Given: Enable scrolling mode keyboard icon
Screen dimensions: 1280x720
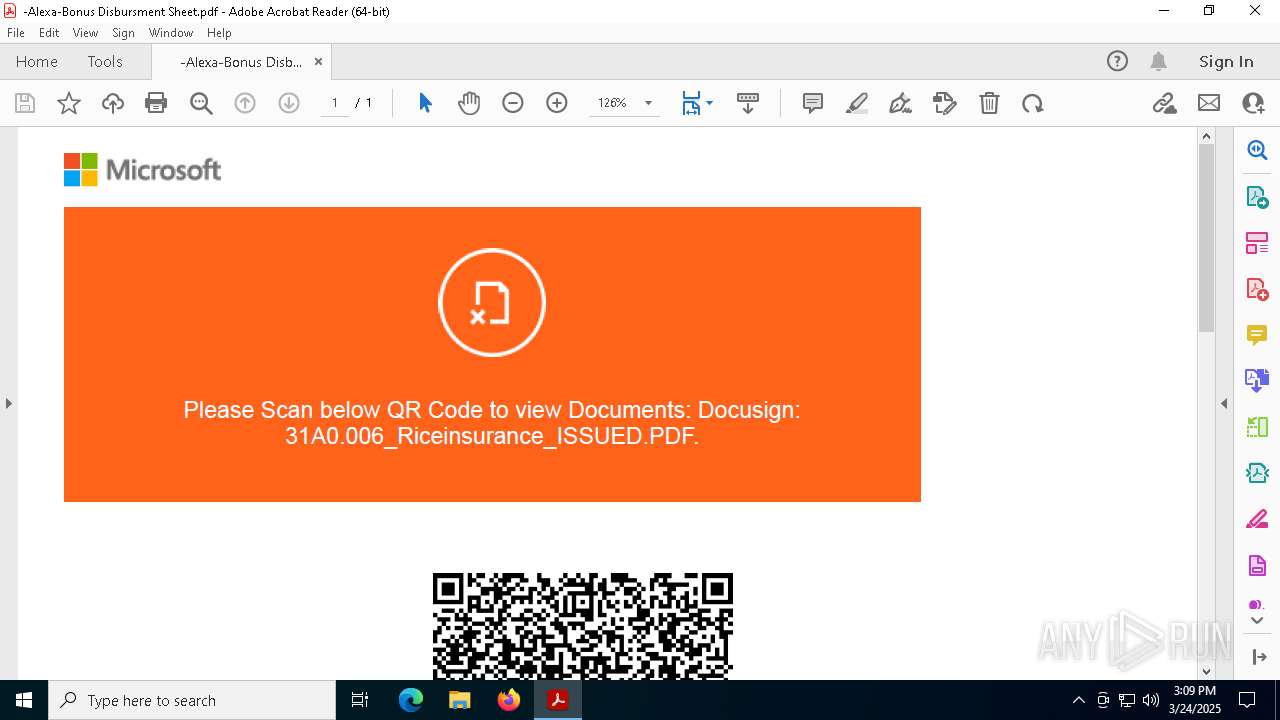Looking at the screenshot, I should (x=747, y=103).
